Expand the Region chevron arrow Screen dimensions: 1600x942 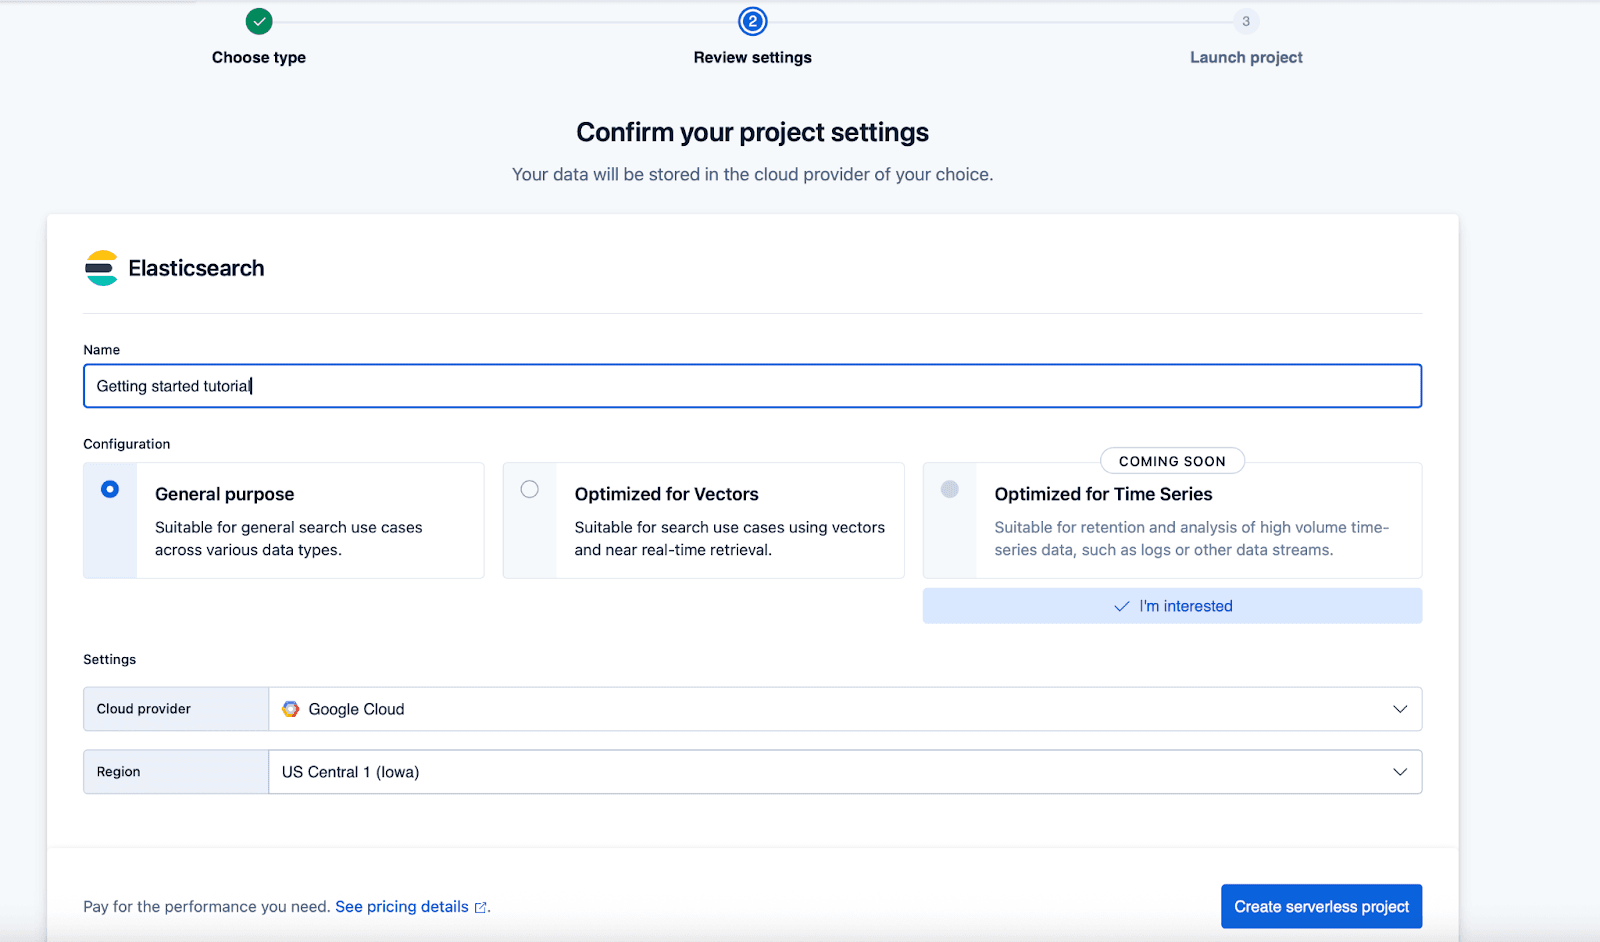1399,771
